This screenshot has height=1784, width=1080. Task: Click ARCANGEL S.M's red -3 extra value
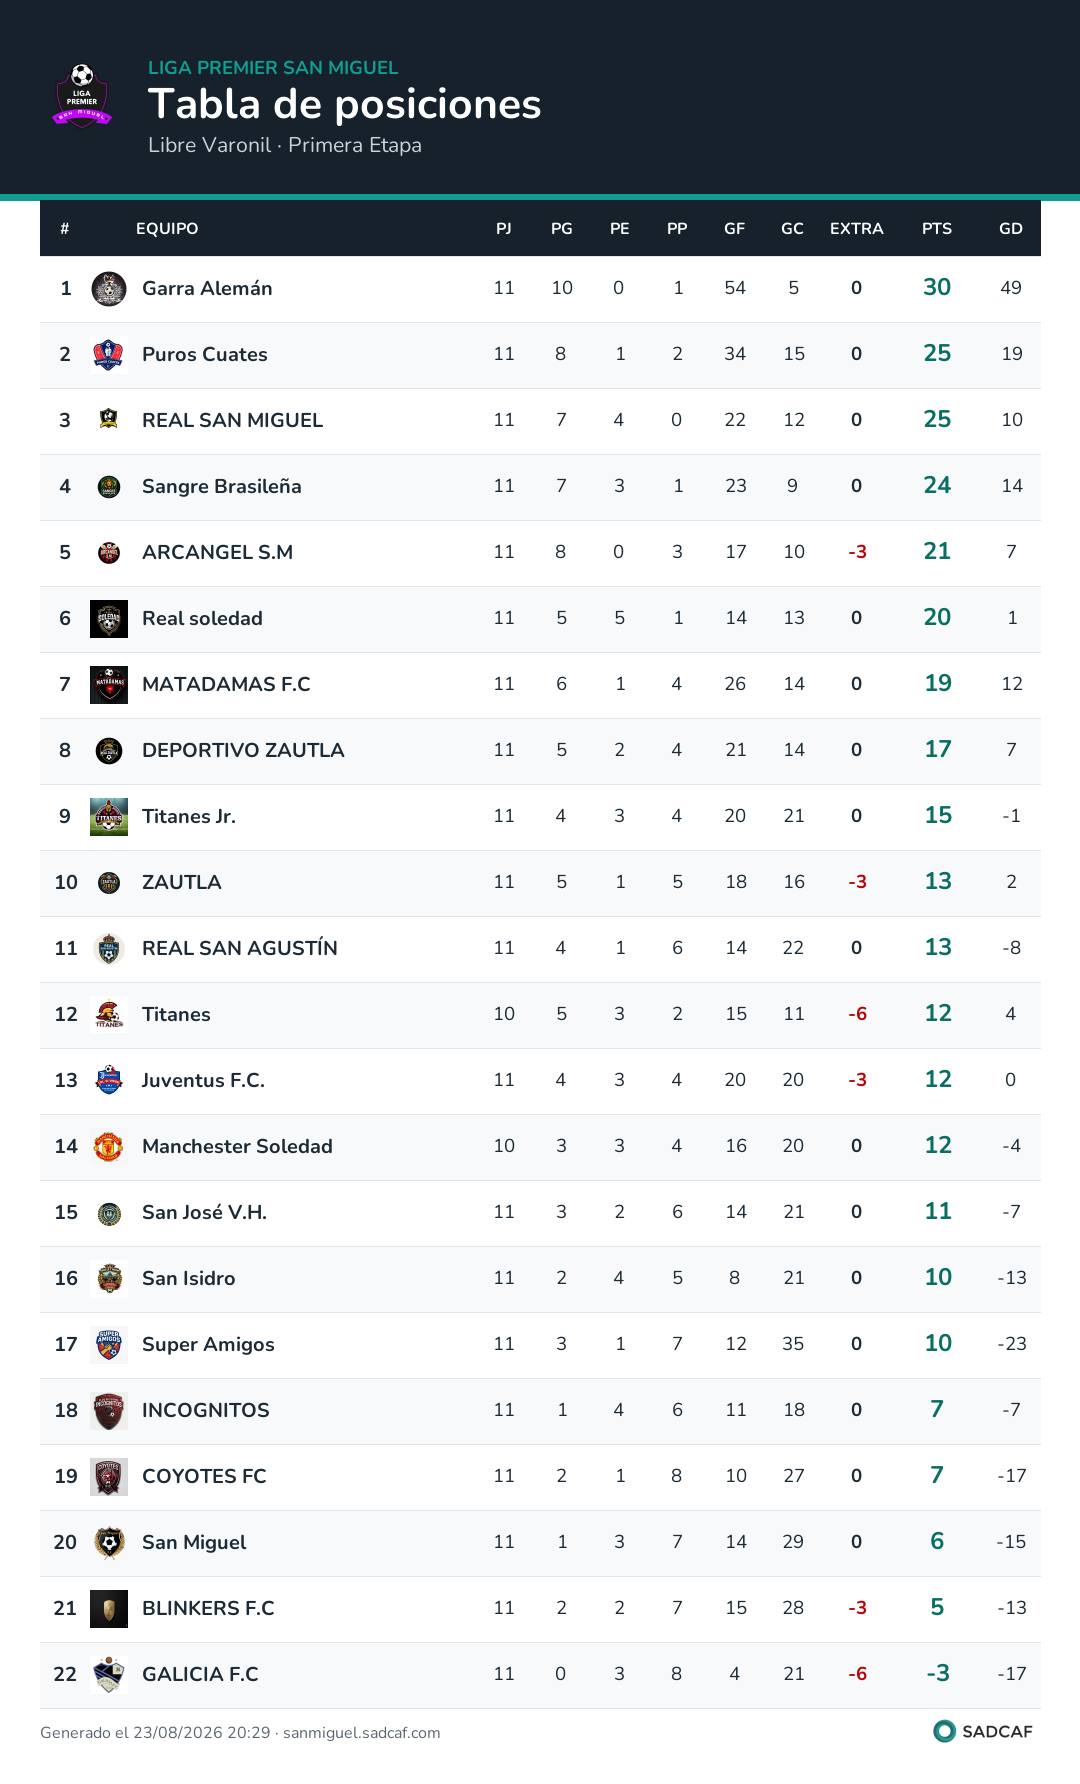pyautogui.click(x=857, y=552)
